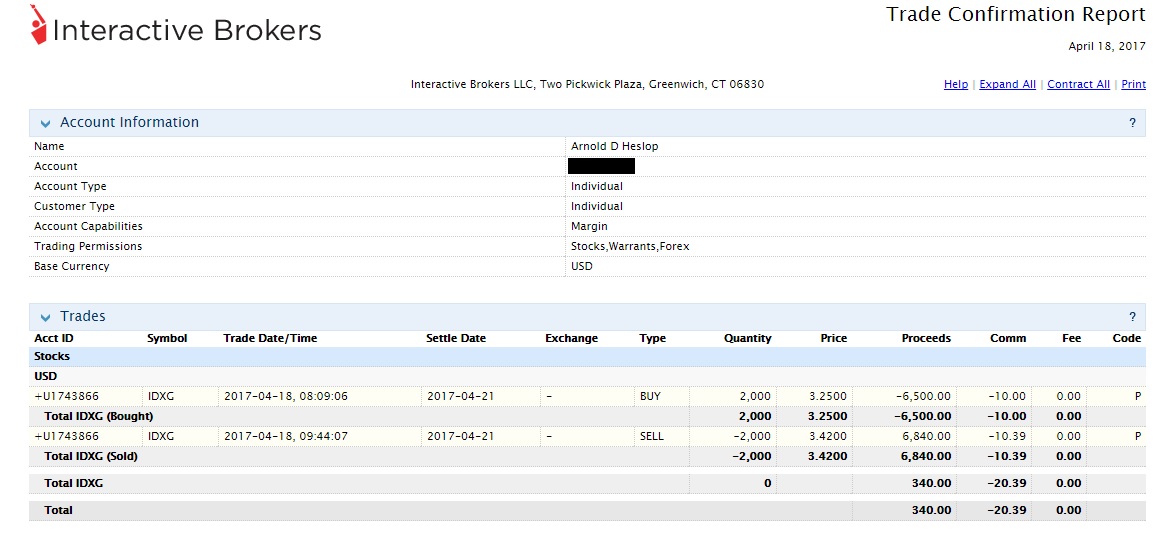
Task: Click the Symbol column header
Action: tap(167, 338)
